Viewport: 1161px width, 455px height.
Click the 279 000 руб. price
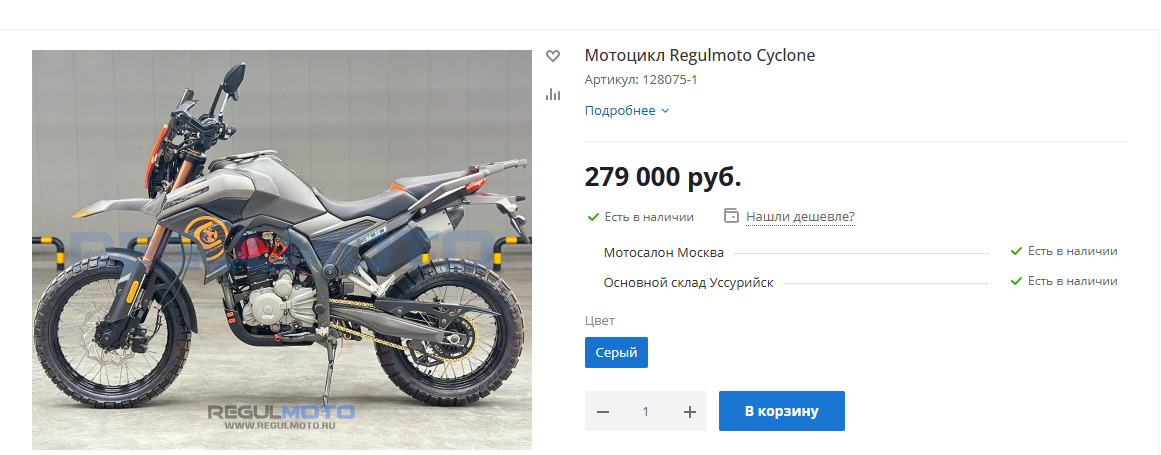pyautogui.click(x=663, y=178)
